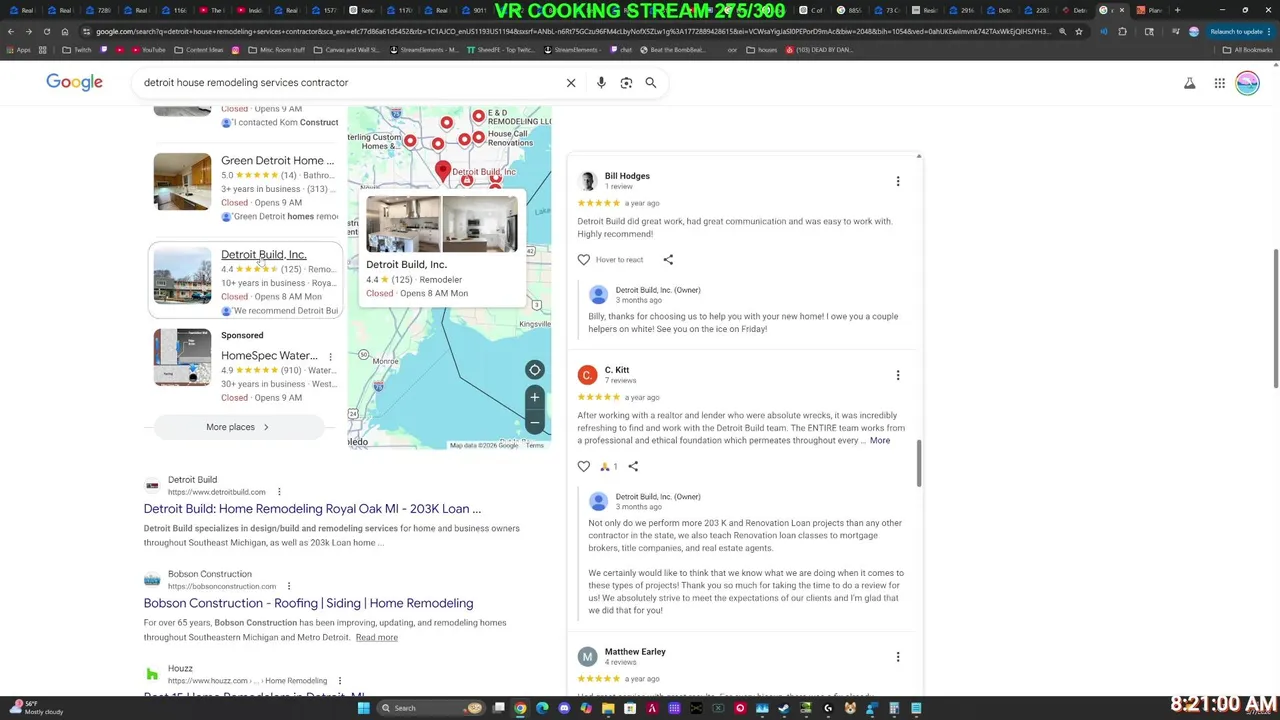1280x720 pixels.
Task: Open Detroit Build house thumbnail
Action: tap(182, 276)
